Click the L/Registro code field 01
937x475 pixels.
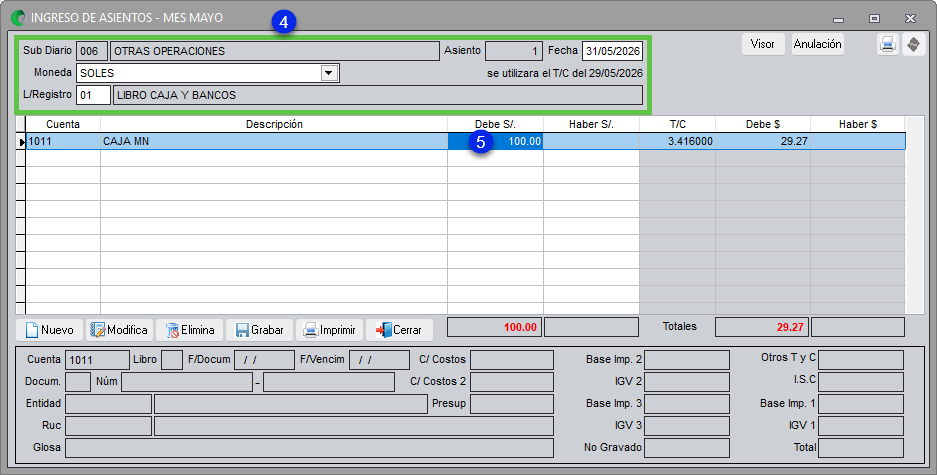point(93,95)
